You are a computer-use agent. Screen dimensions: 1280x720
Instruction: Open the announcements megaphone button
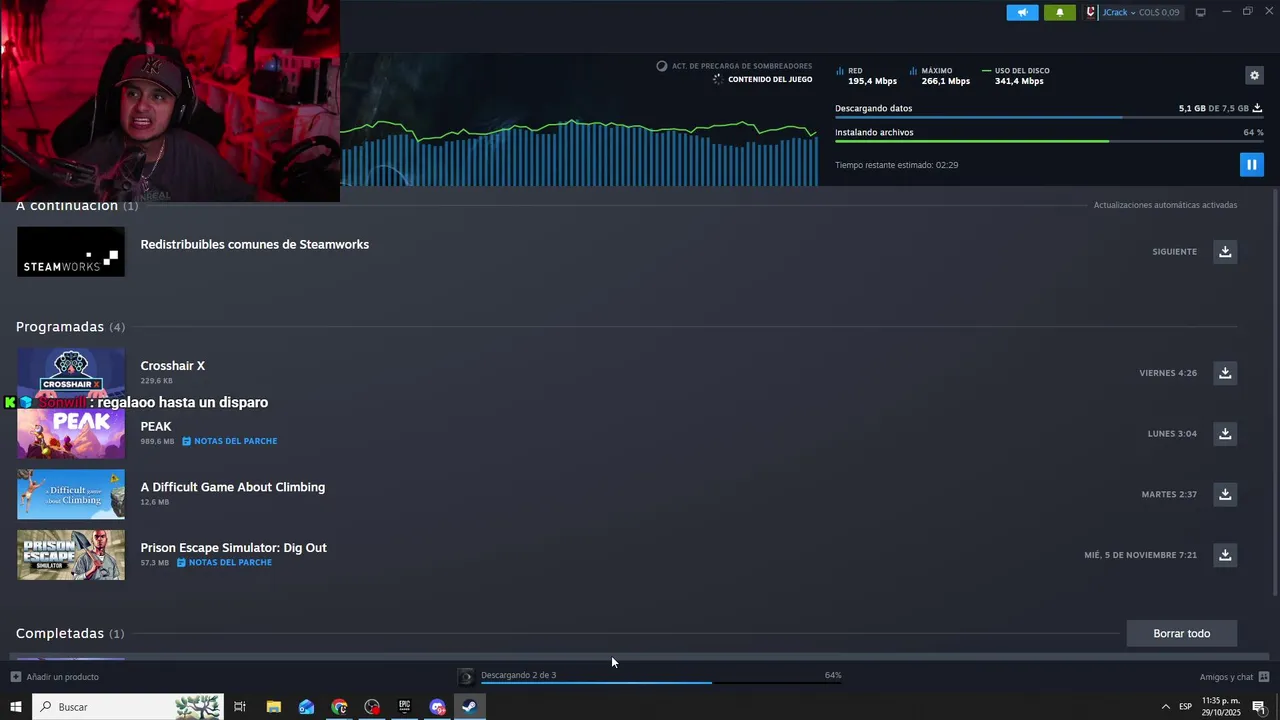[1022, 12]
